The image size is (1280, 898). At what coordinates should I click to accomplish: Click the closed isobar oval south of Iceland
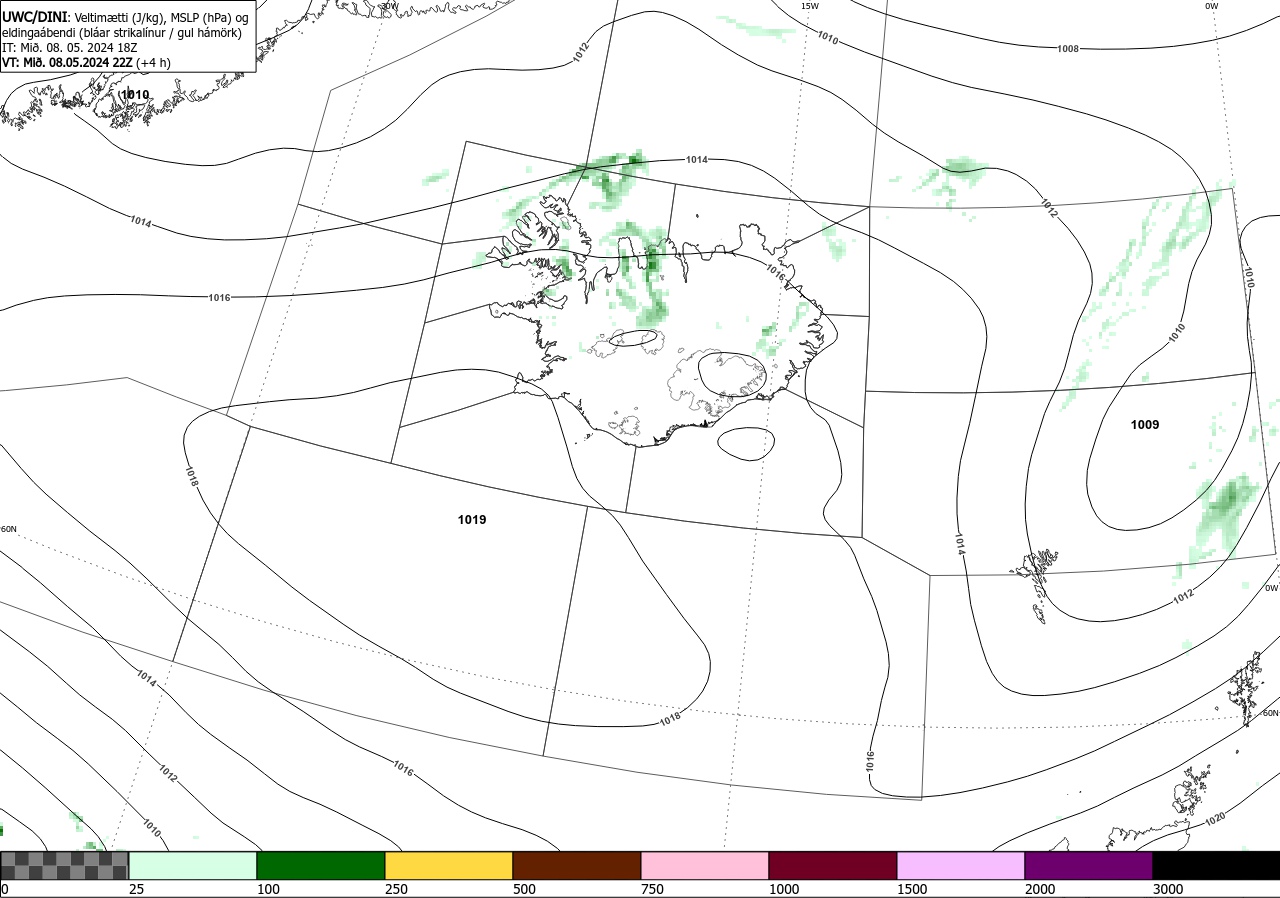(747, 444)
